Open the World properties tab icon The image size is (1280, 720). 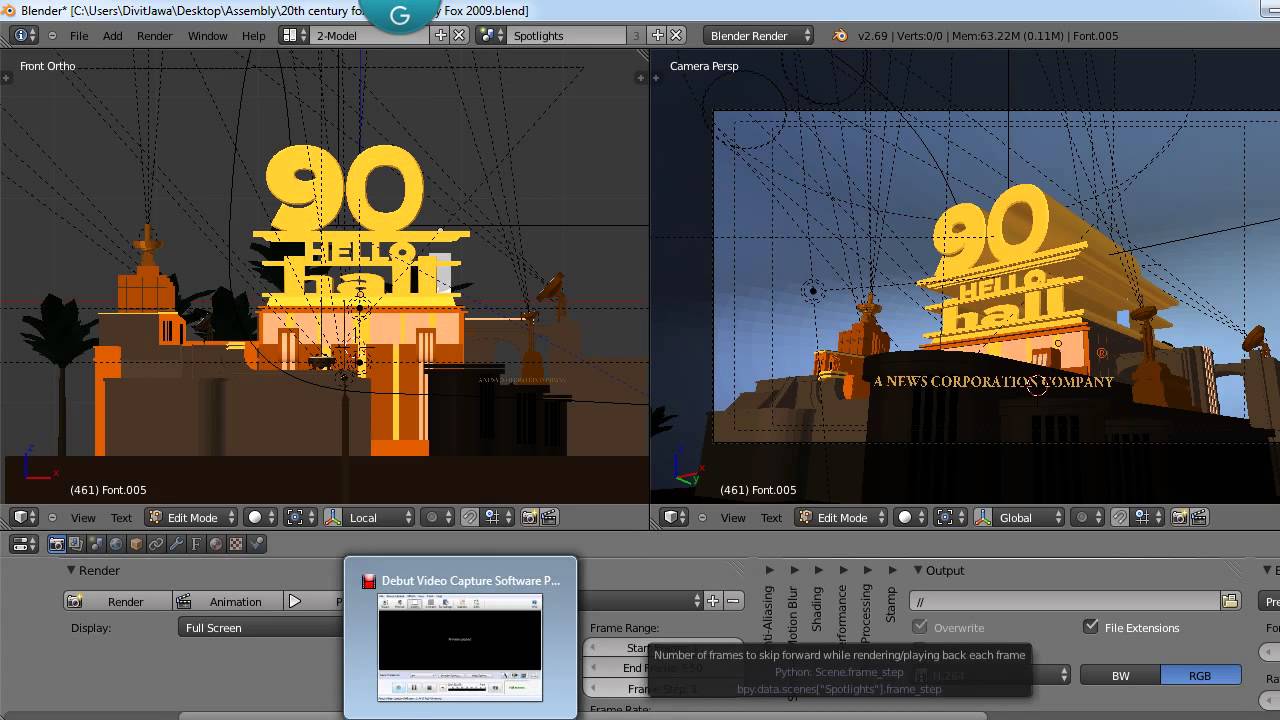coord(116,544)
